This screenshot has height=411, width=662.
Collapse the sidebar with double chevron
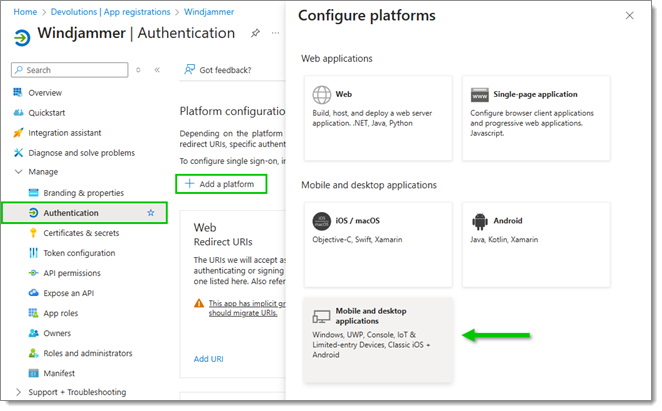(157, 70)
